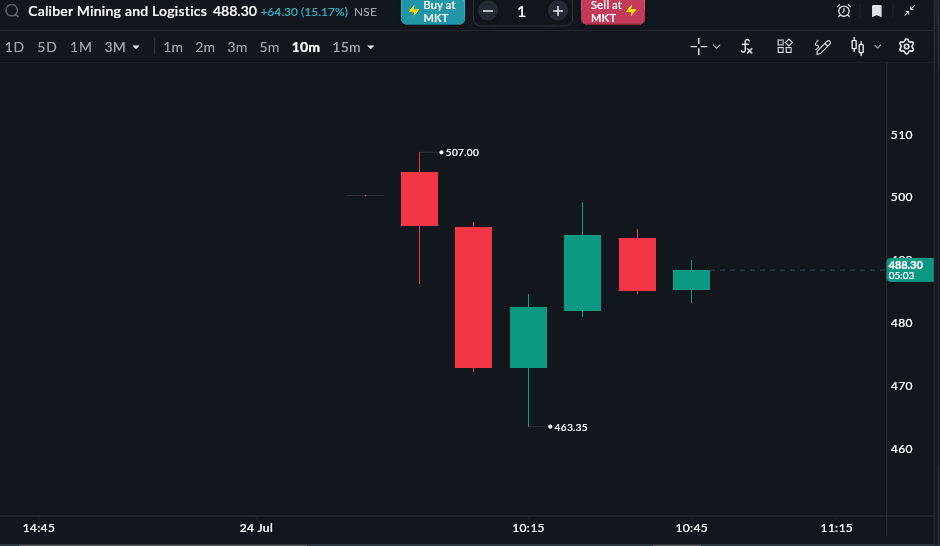Select the drawing pencil tool
The image size is (940, 546).
coord(822,47)
